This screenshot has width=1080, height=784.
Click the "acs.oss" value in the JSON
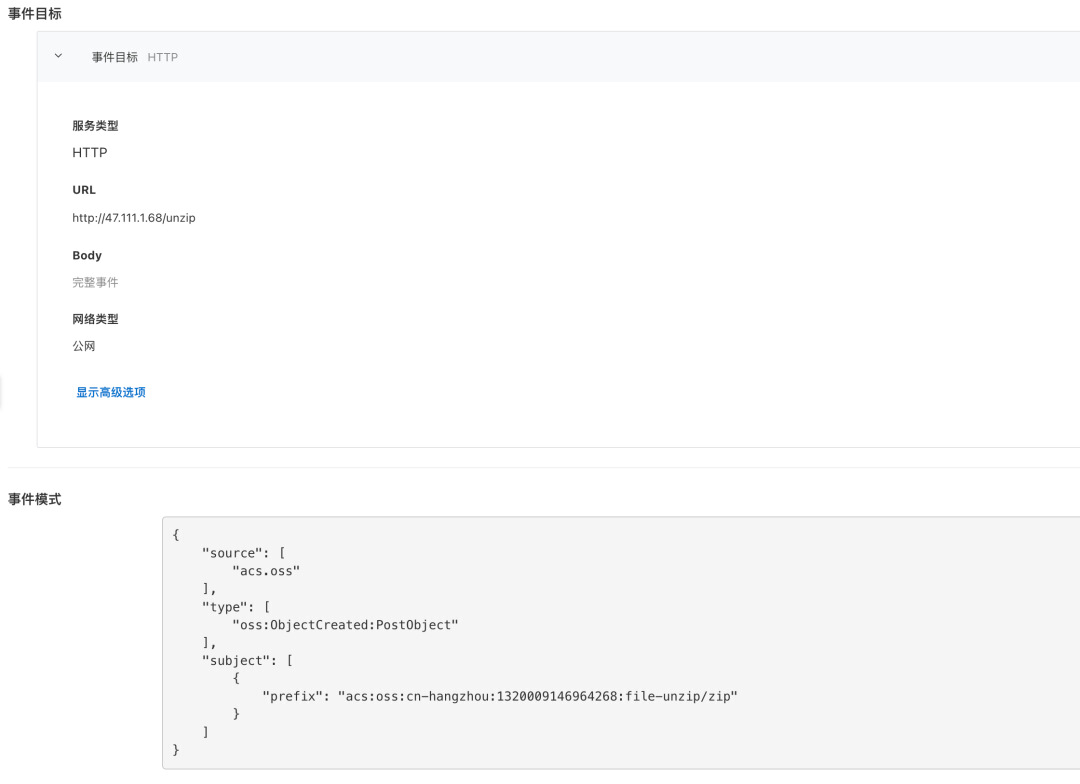point(266,571)
